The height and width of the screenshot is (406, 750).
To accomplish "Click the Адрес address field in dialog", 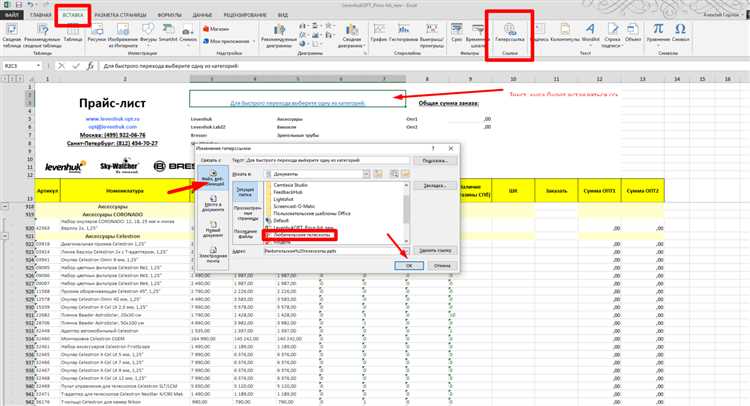I will click(336, 251).
